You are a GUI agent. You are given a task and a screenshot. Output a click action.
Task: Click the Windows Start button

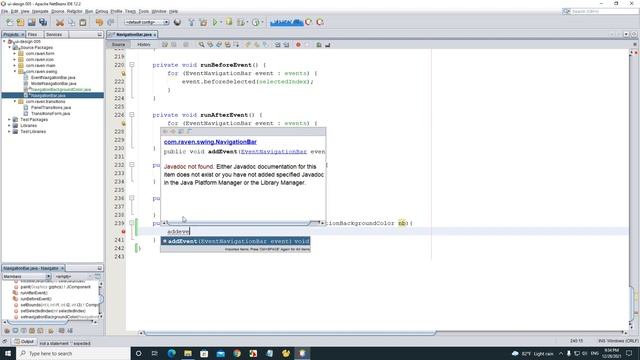[8, 353]
